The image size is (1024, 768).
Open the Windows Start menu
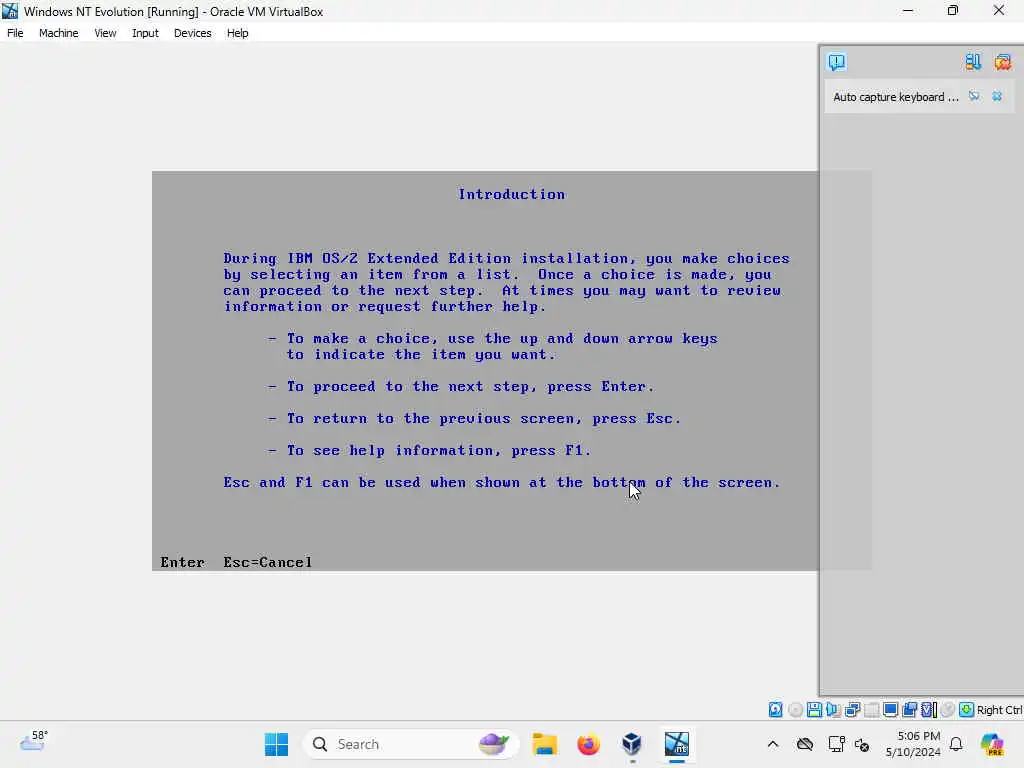click(x=276, y=744)
